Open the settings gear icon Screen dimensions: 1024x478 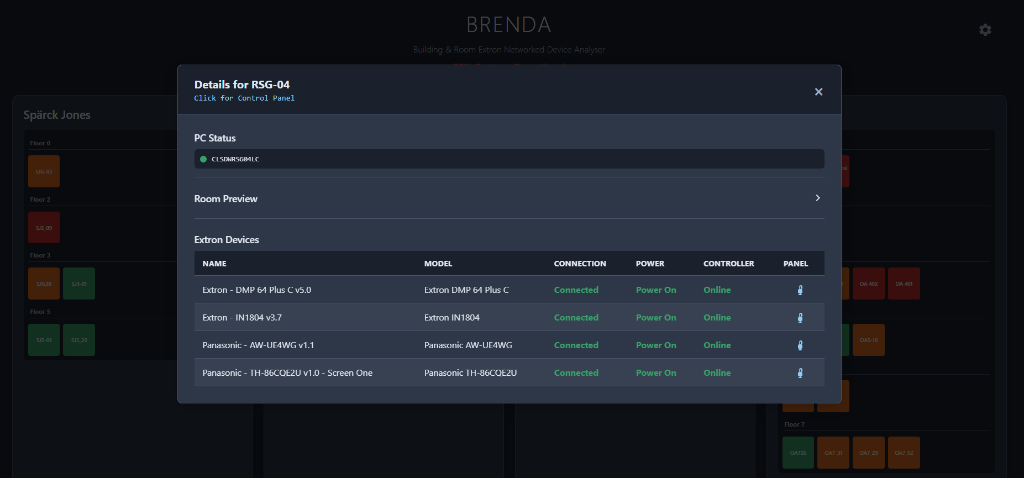985,30
